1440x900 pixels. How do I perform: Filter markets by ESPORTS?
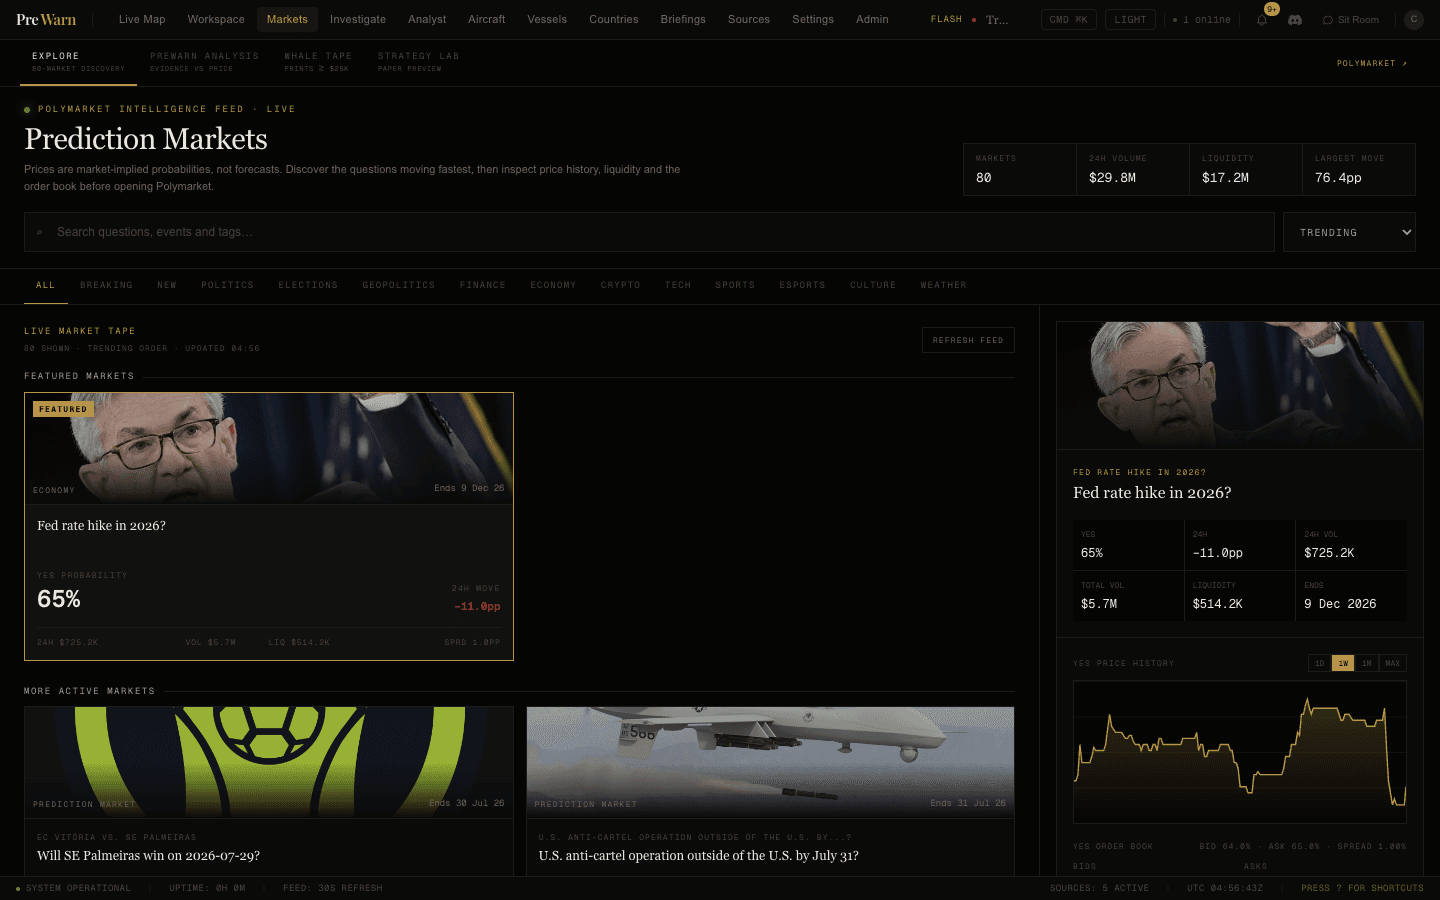tap(802, 286)
